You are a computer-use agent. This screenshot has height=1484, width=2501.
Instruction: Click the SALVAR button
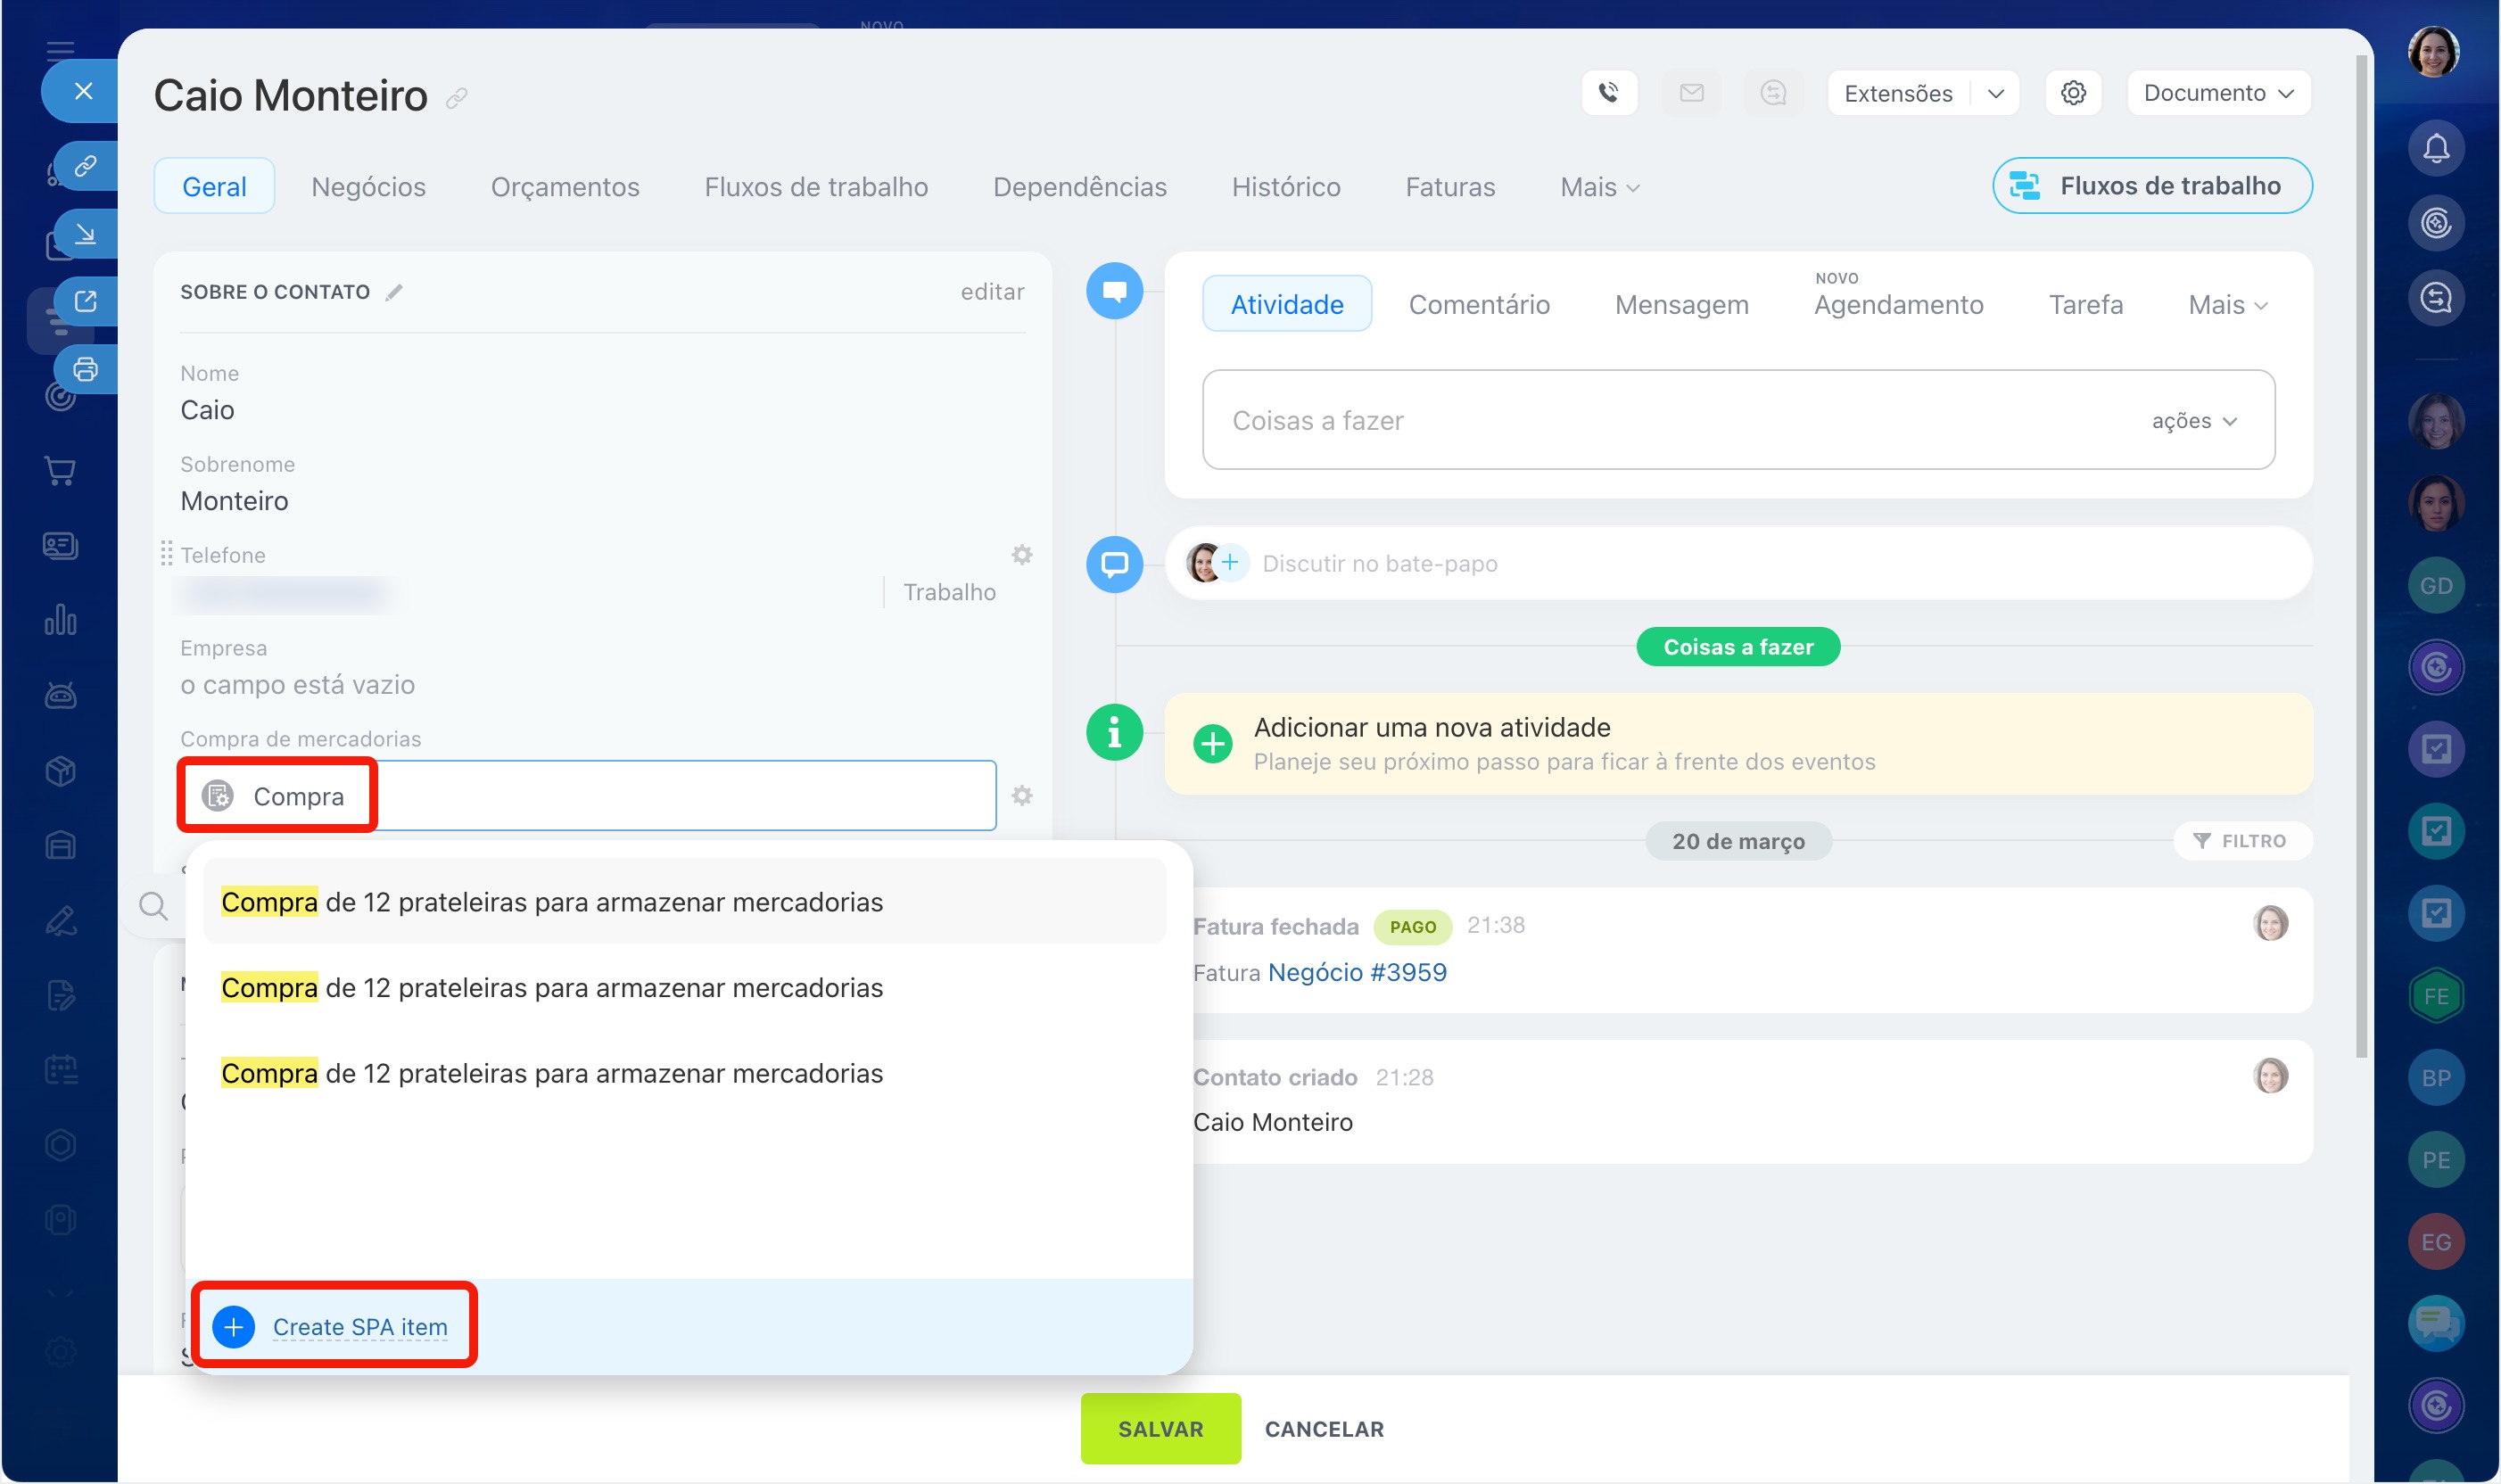pos(1160,1428)
